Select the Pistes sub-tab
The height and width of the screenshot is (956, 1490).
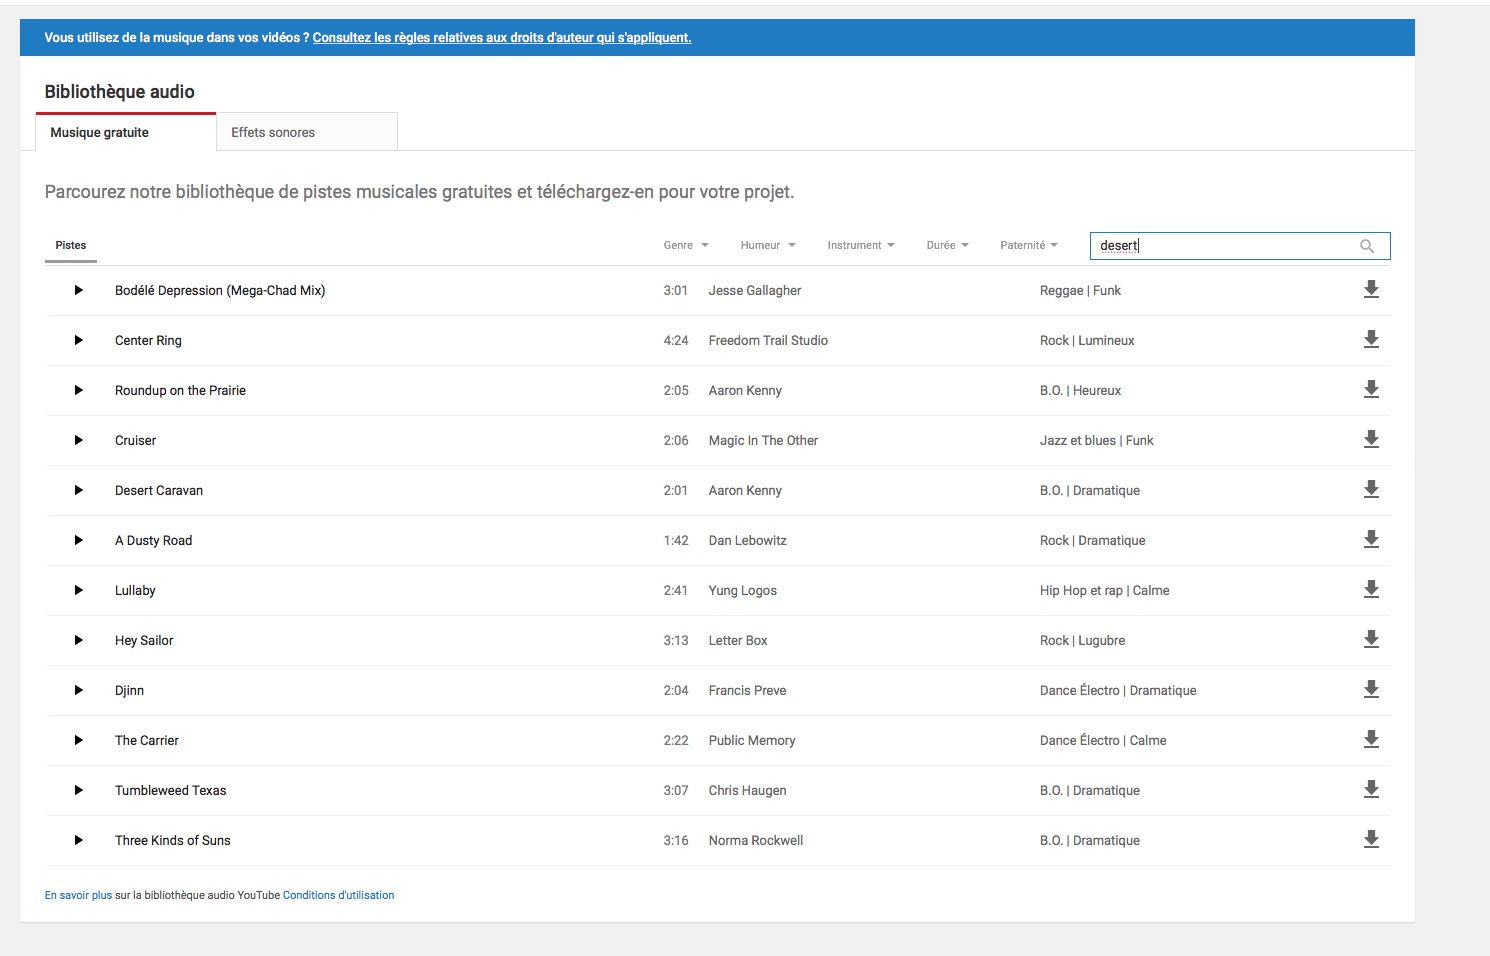pos(71,245)
